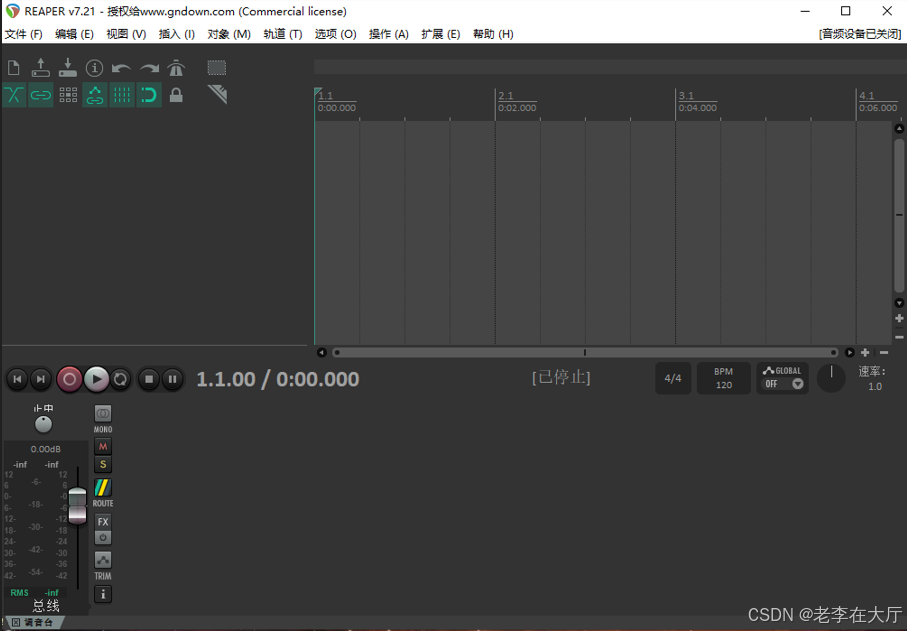Toggle envelope points move with items icon

click(x=94, y=95)
